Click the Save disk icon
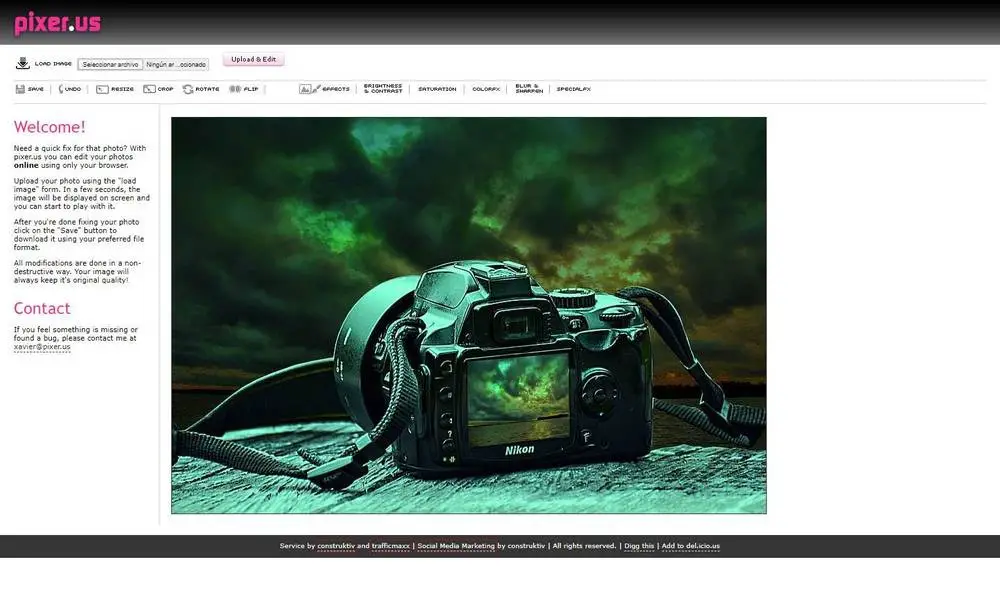 click(20, 89)
